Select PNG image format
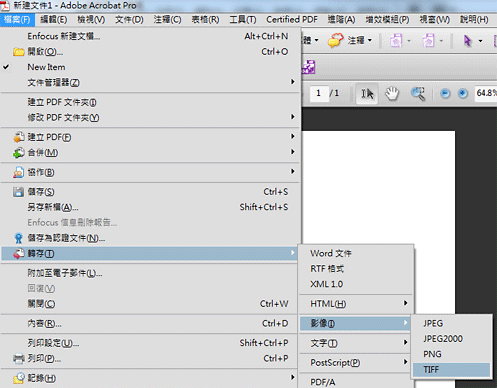Viewport: 497px width, 388px height. coord(452,354)
